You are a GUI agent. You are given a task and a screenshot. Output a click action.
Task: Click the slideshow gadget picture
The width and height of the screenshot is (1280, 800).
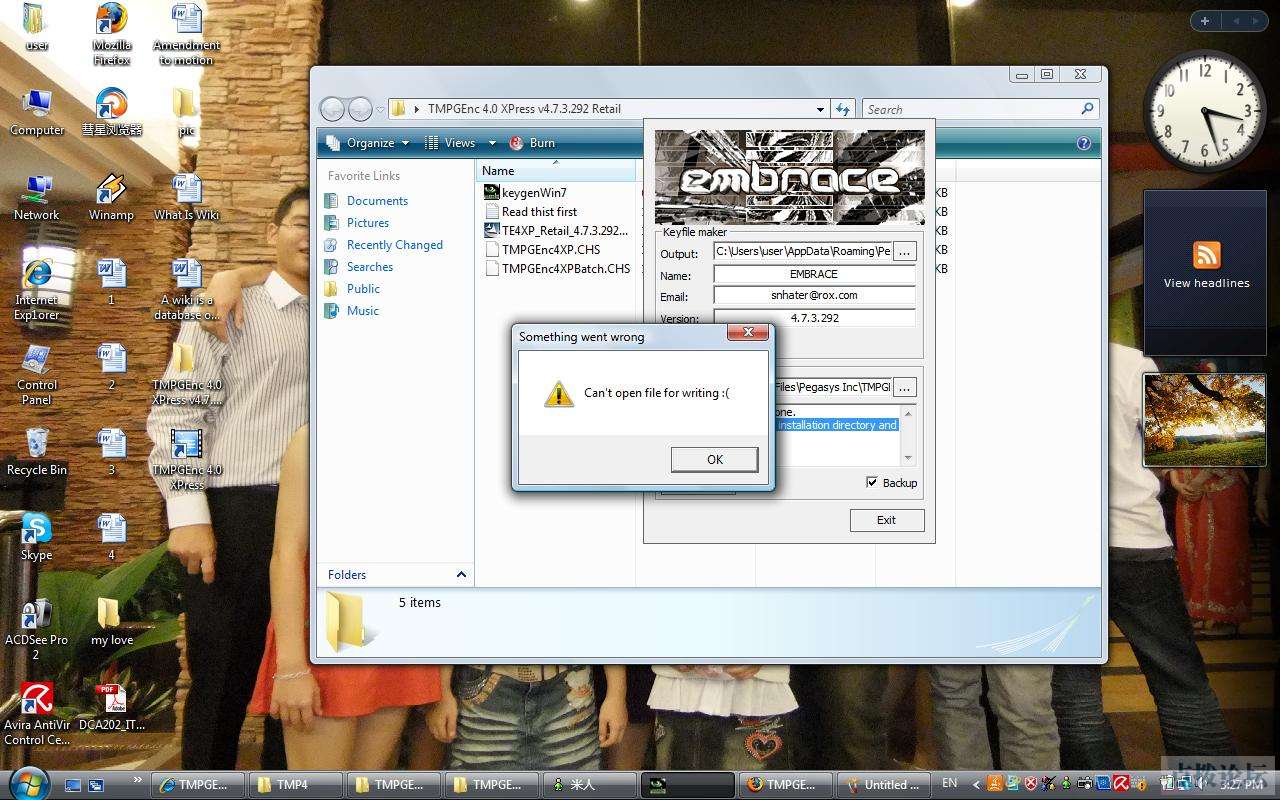[1204, 420]
